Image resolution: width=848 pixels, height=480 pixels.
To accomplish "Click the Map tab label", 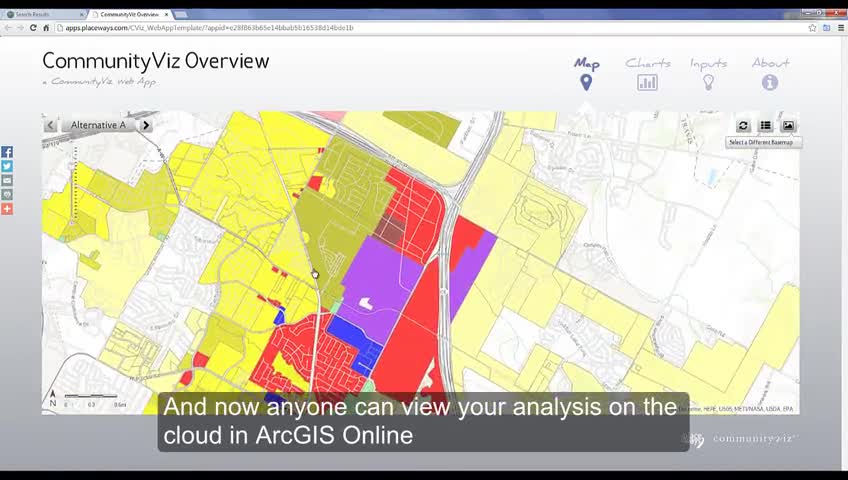I will [587, 63].
